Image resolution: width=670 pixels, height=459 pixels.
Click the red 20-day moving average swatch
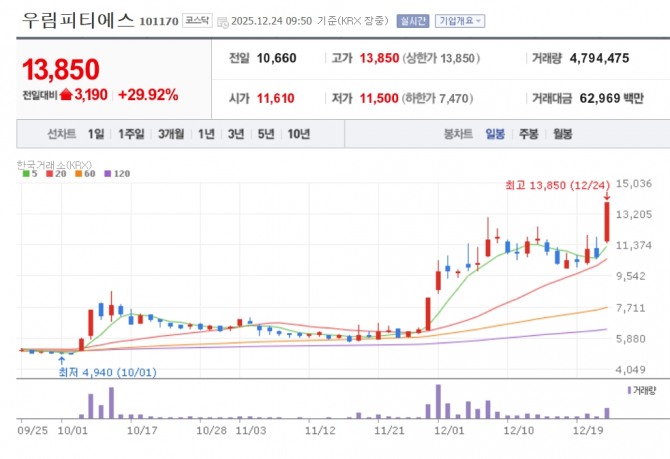pyautogui.click(x=50, y=174)
